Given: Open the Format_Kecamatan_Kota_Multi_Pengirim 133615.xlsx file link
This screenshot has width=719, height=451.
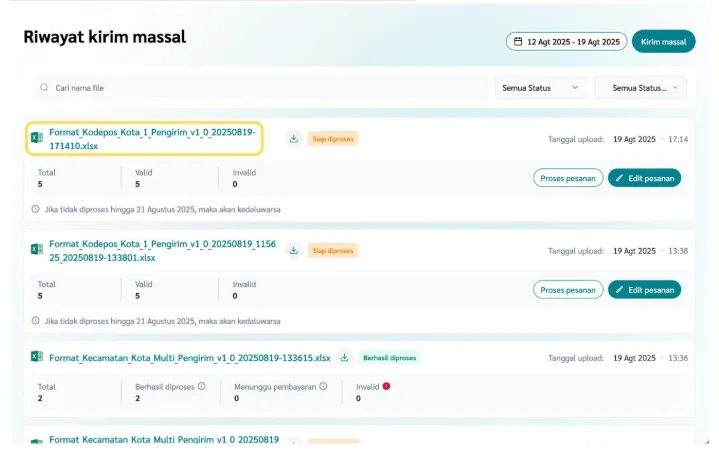Looking at the screenshot, I should [x=189, y=357].
